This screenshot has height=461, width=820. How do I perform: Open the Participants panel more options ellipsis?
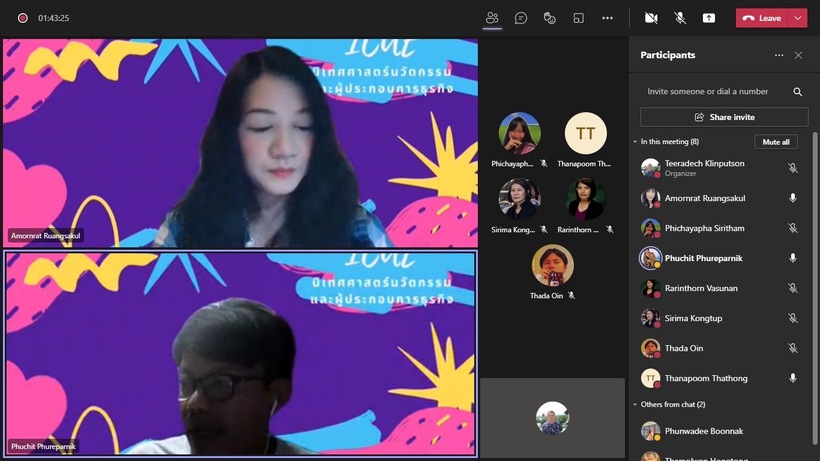[779, 56]
